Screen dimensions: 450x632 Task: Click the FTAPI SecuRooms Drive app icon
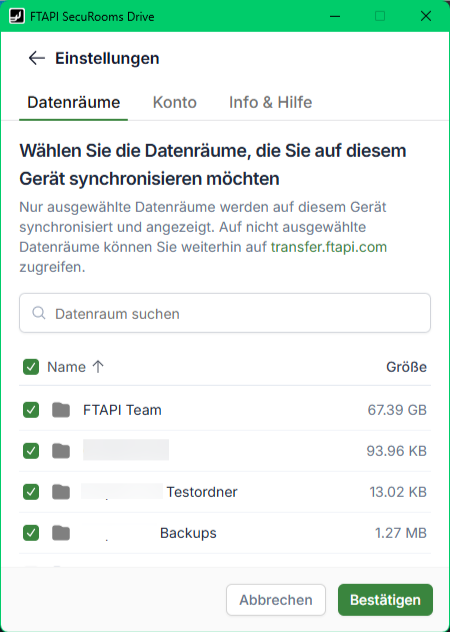17,16
